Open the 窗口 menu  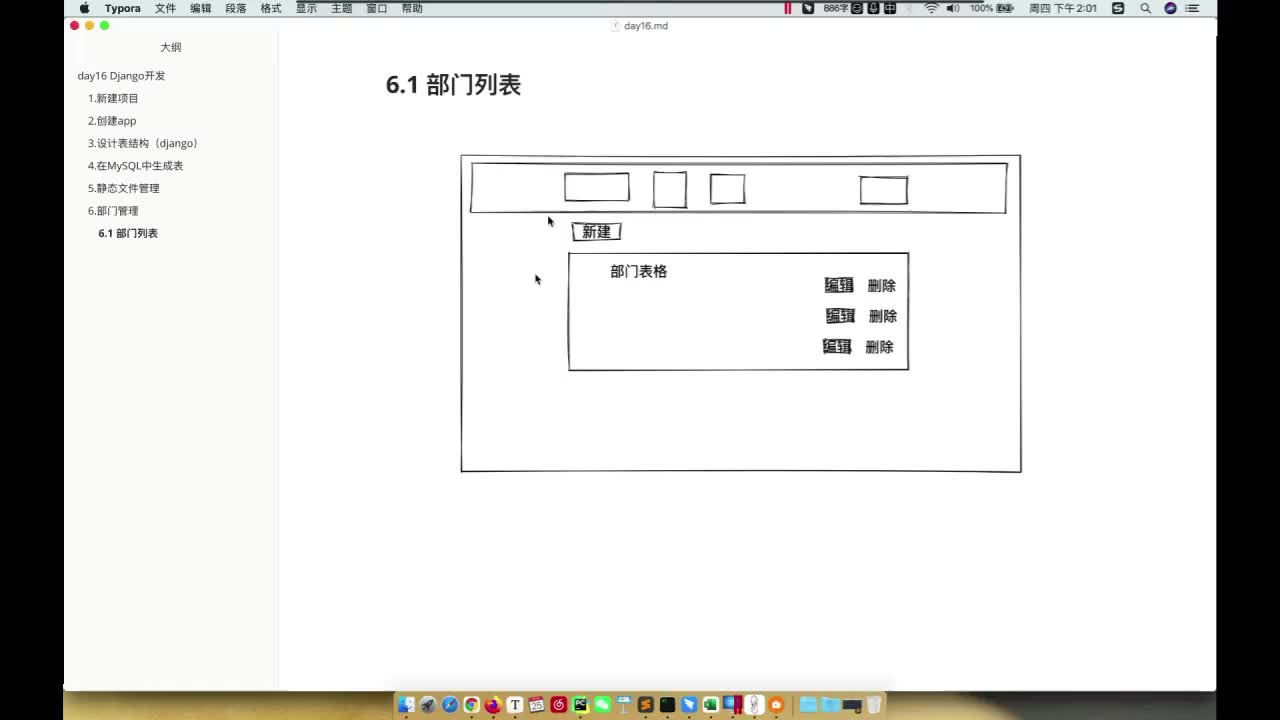(377, 8)
